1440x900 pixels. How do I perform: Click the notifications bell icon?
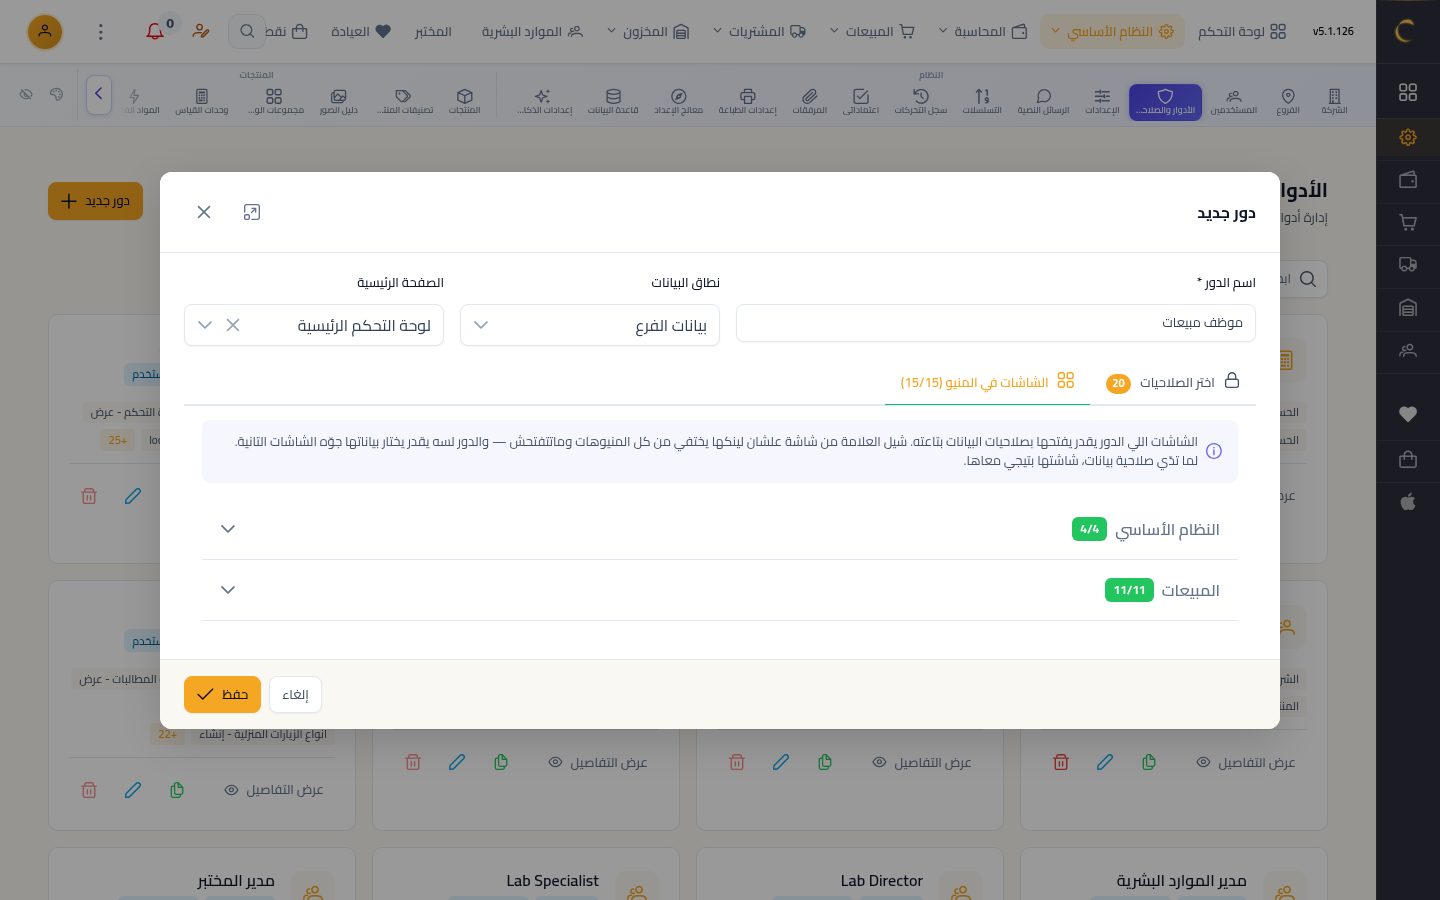point(155,31)
